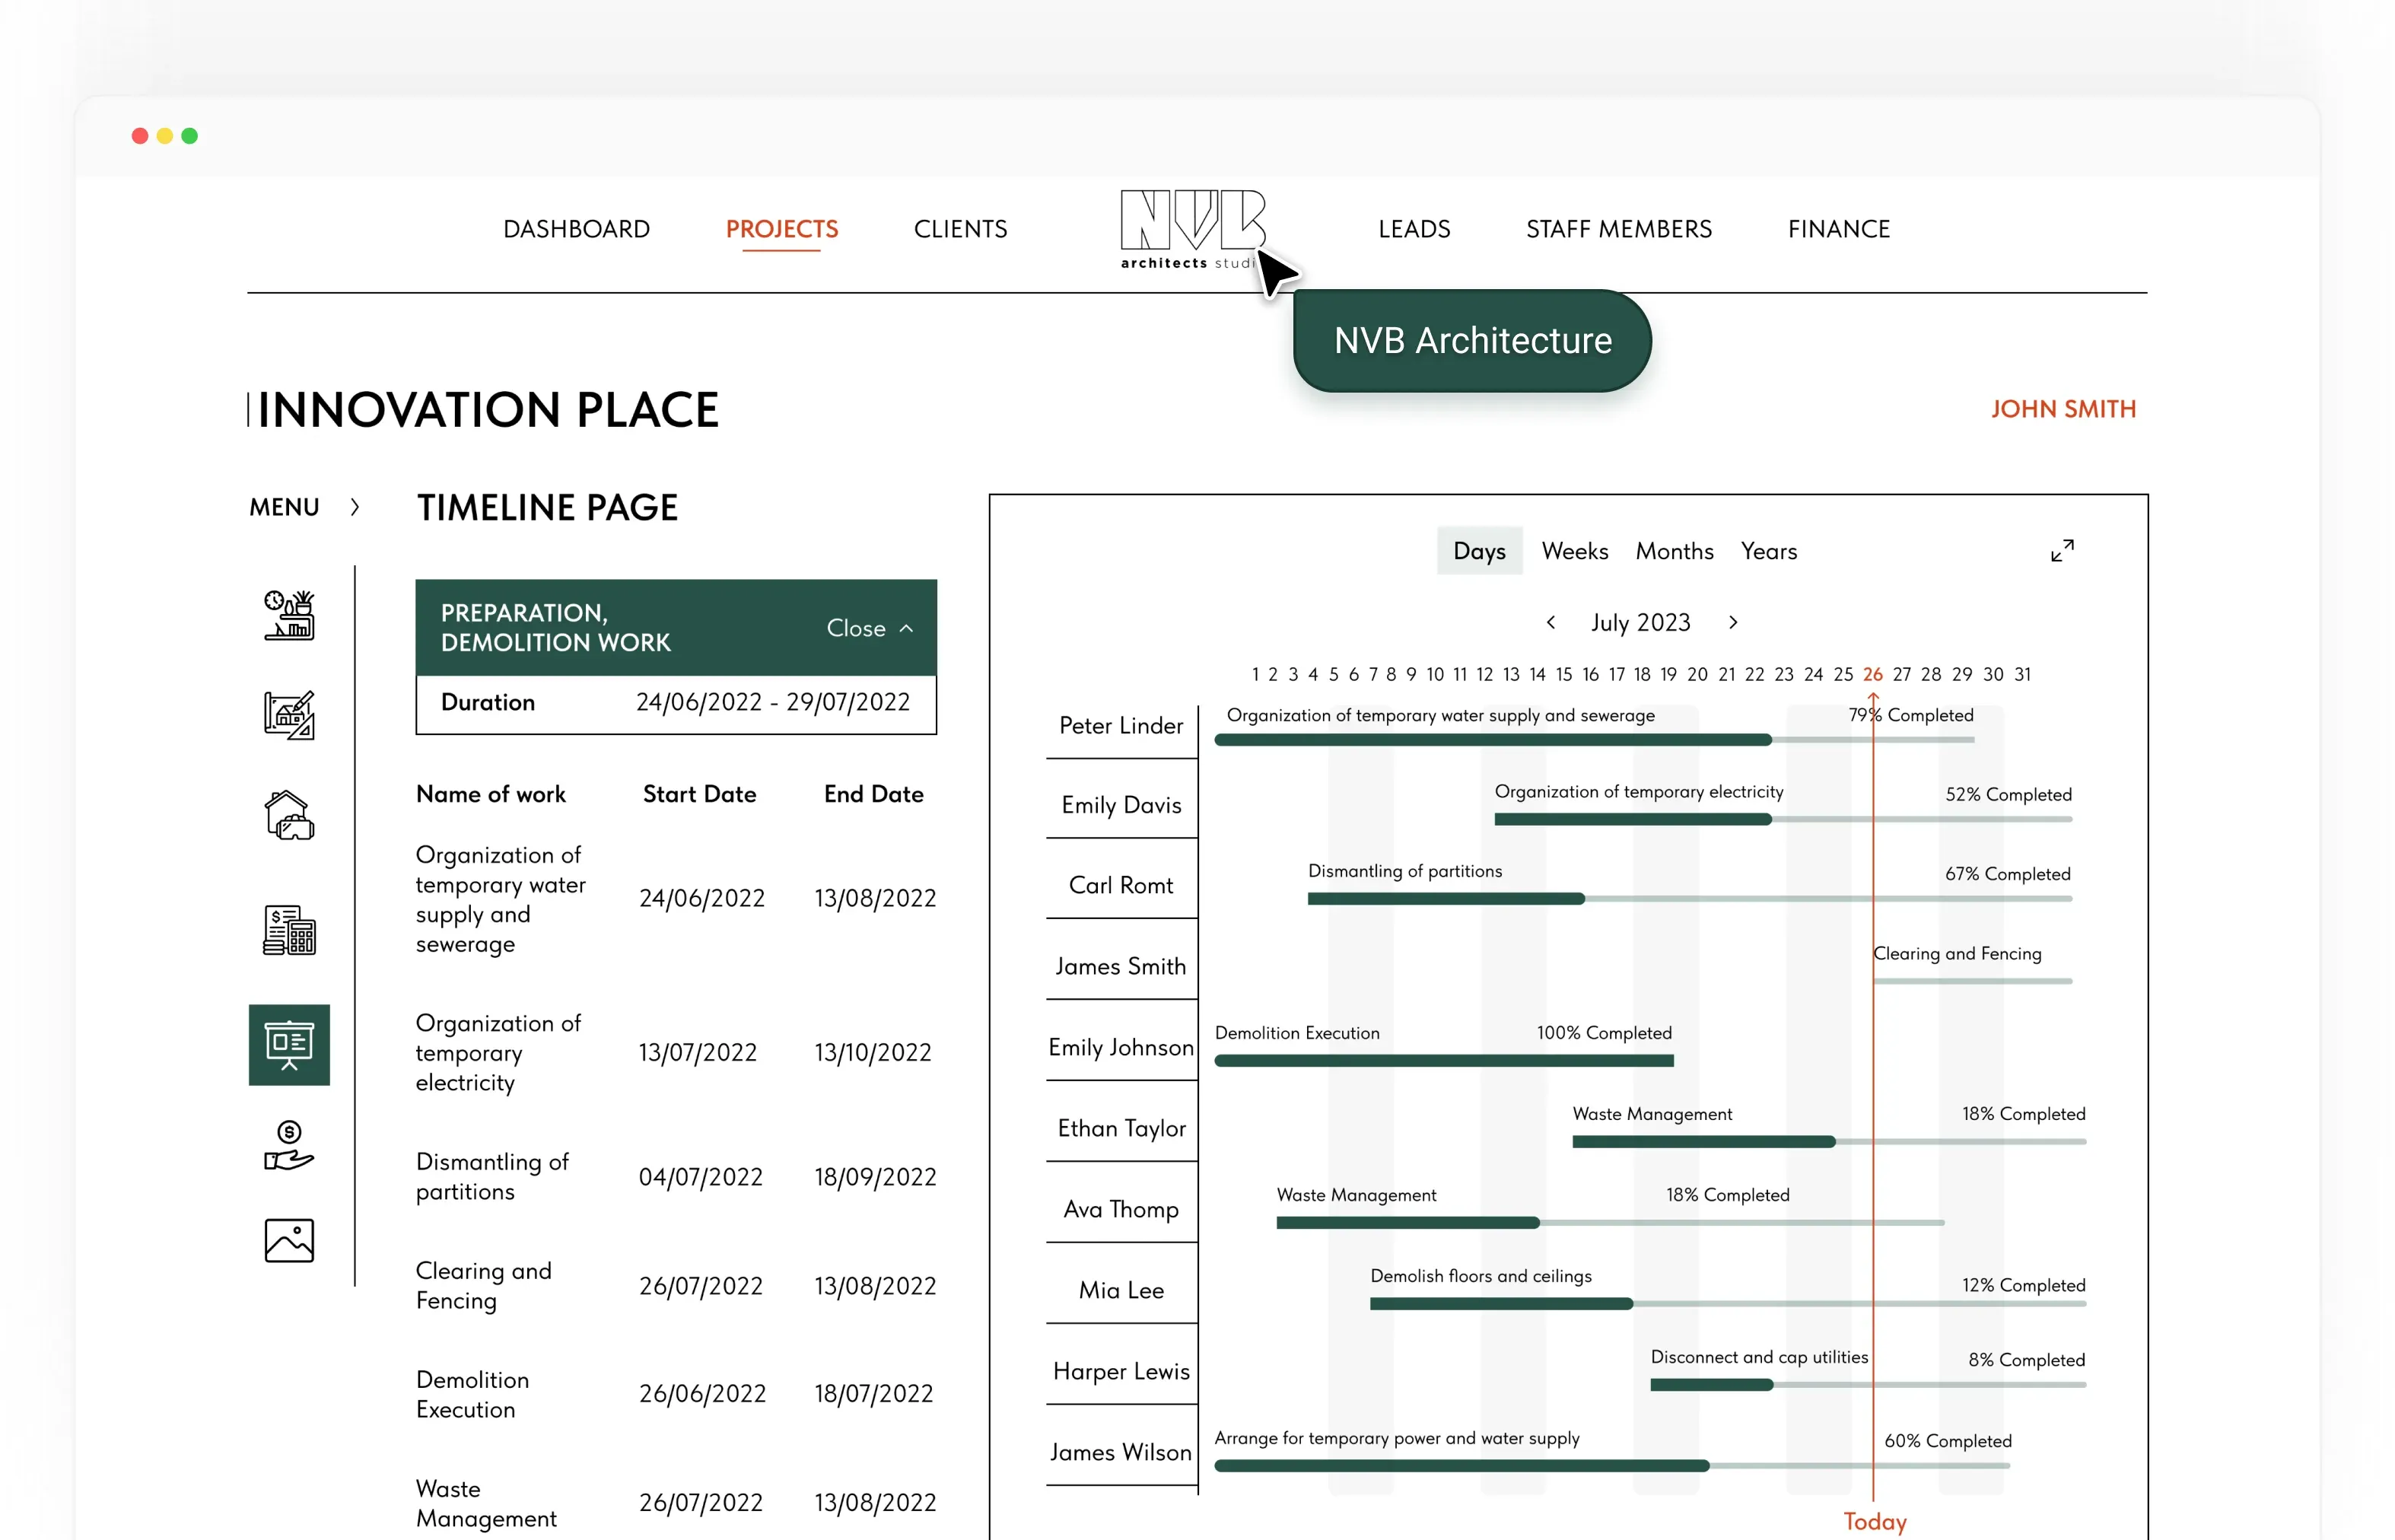Screen dimensions: 2395x1540
Task: Click the Dismantling of partitions work row
Action: pos(676,1176)
